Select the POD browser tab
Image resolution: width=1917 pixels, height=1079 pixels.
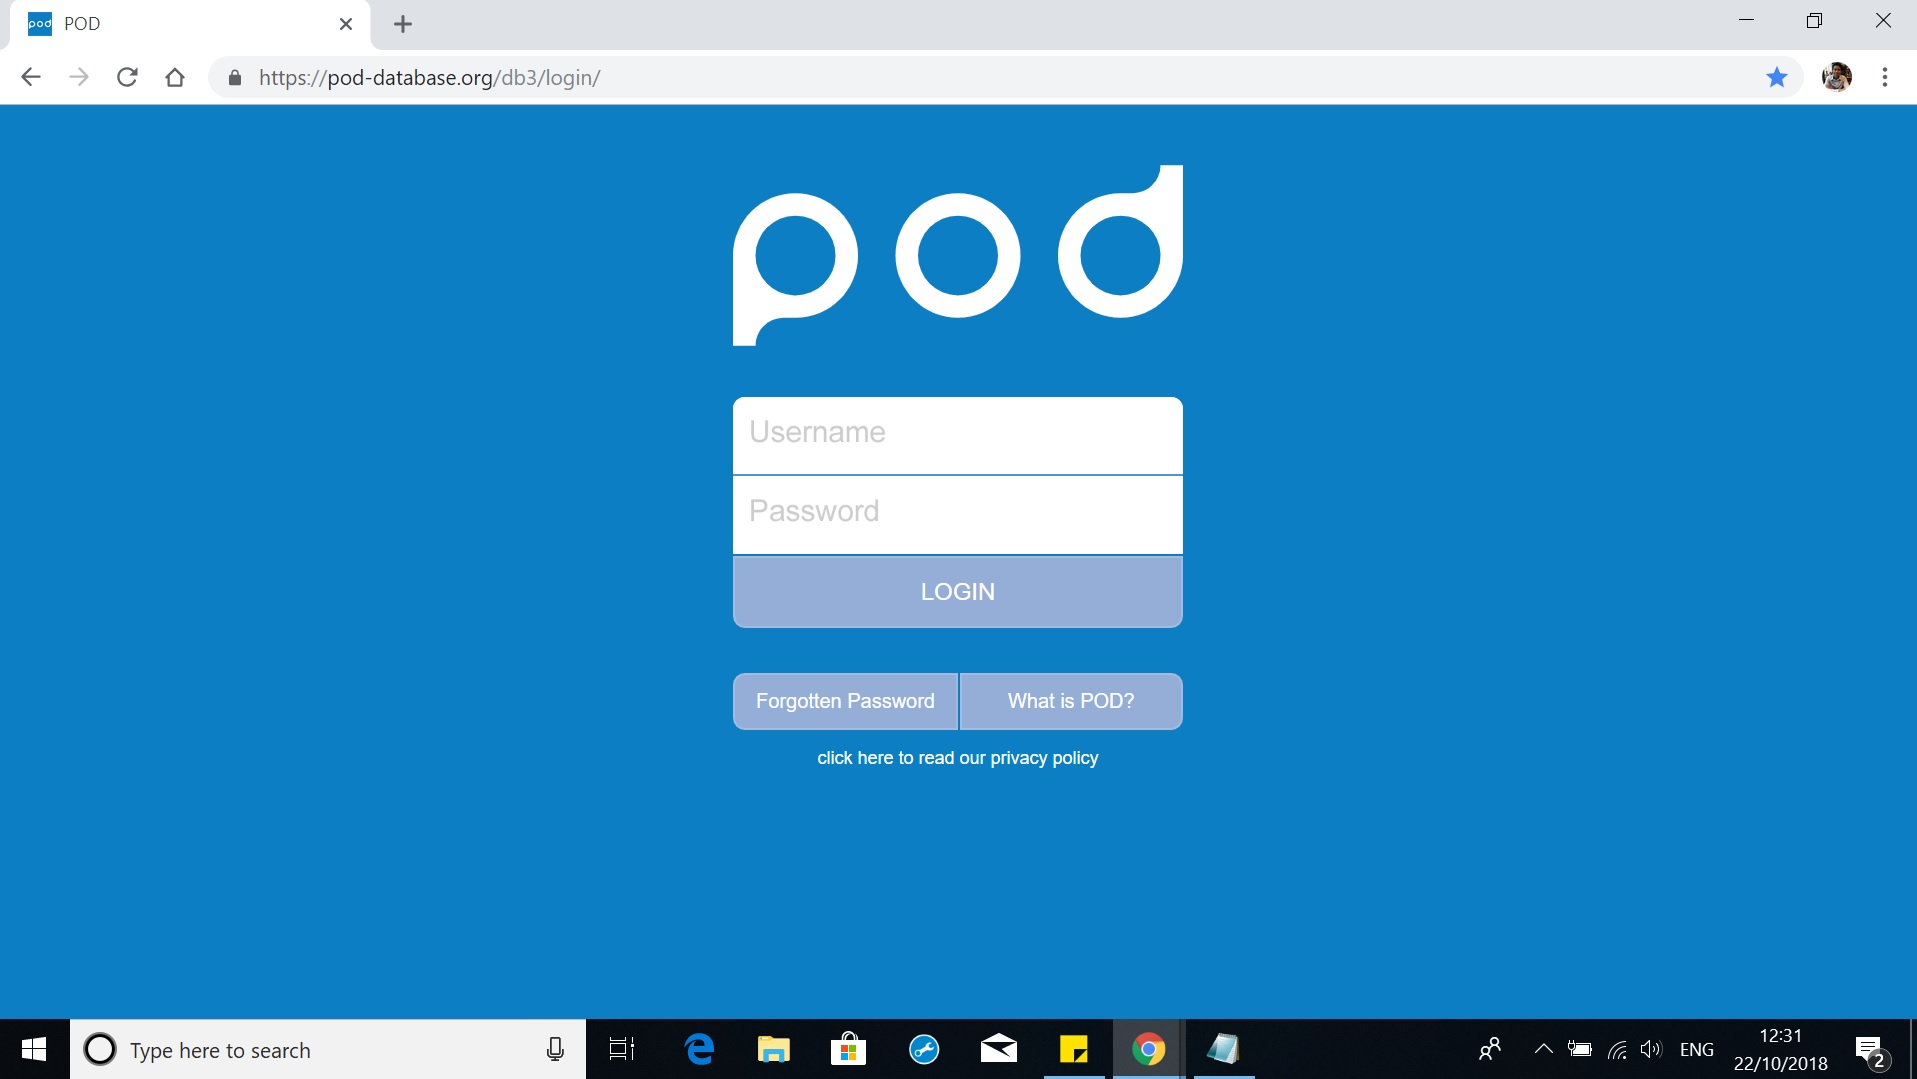click(x=190, y=24)
